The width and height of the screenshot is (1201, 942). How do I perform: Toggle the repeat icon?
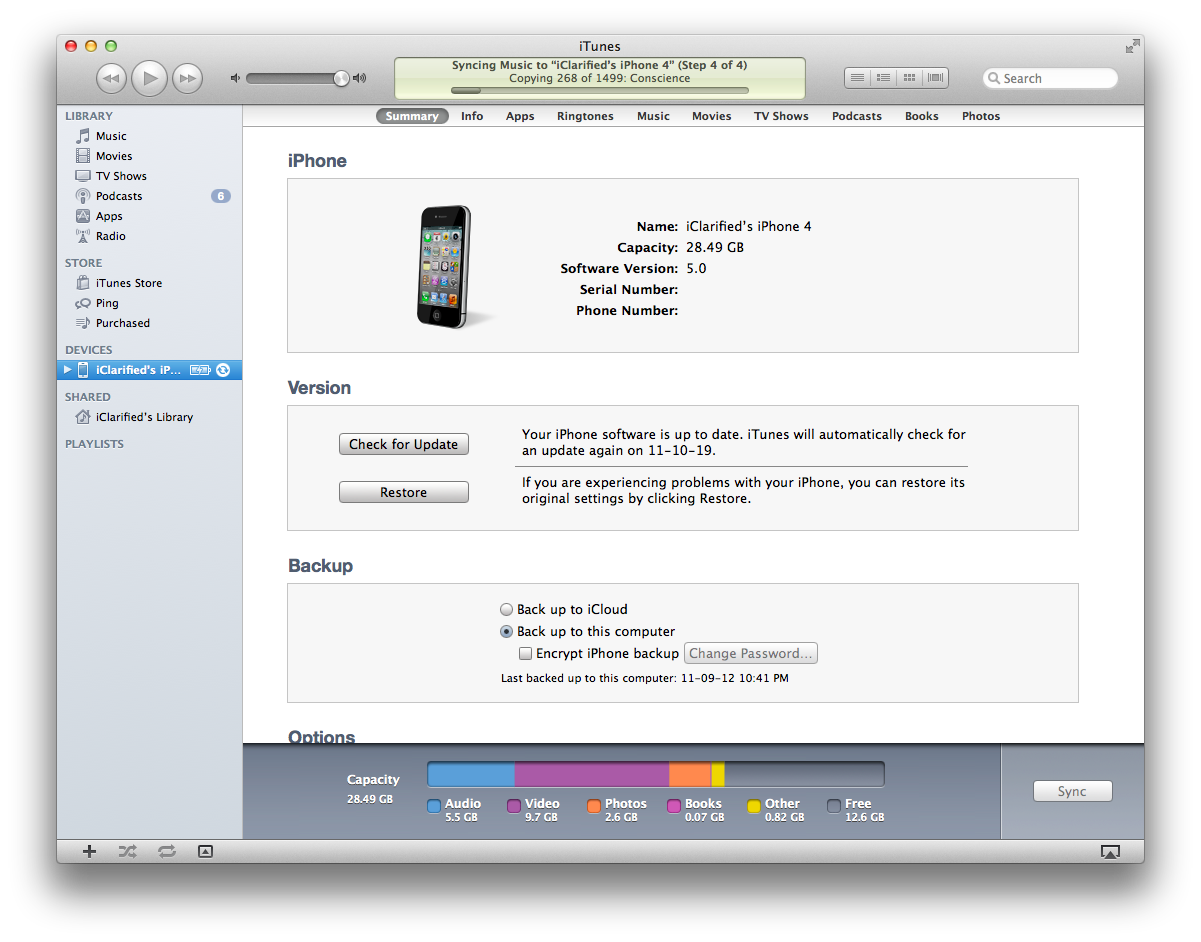(x=166, y=851)
